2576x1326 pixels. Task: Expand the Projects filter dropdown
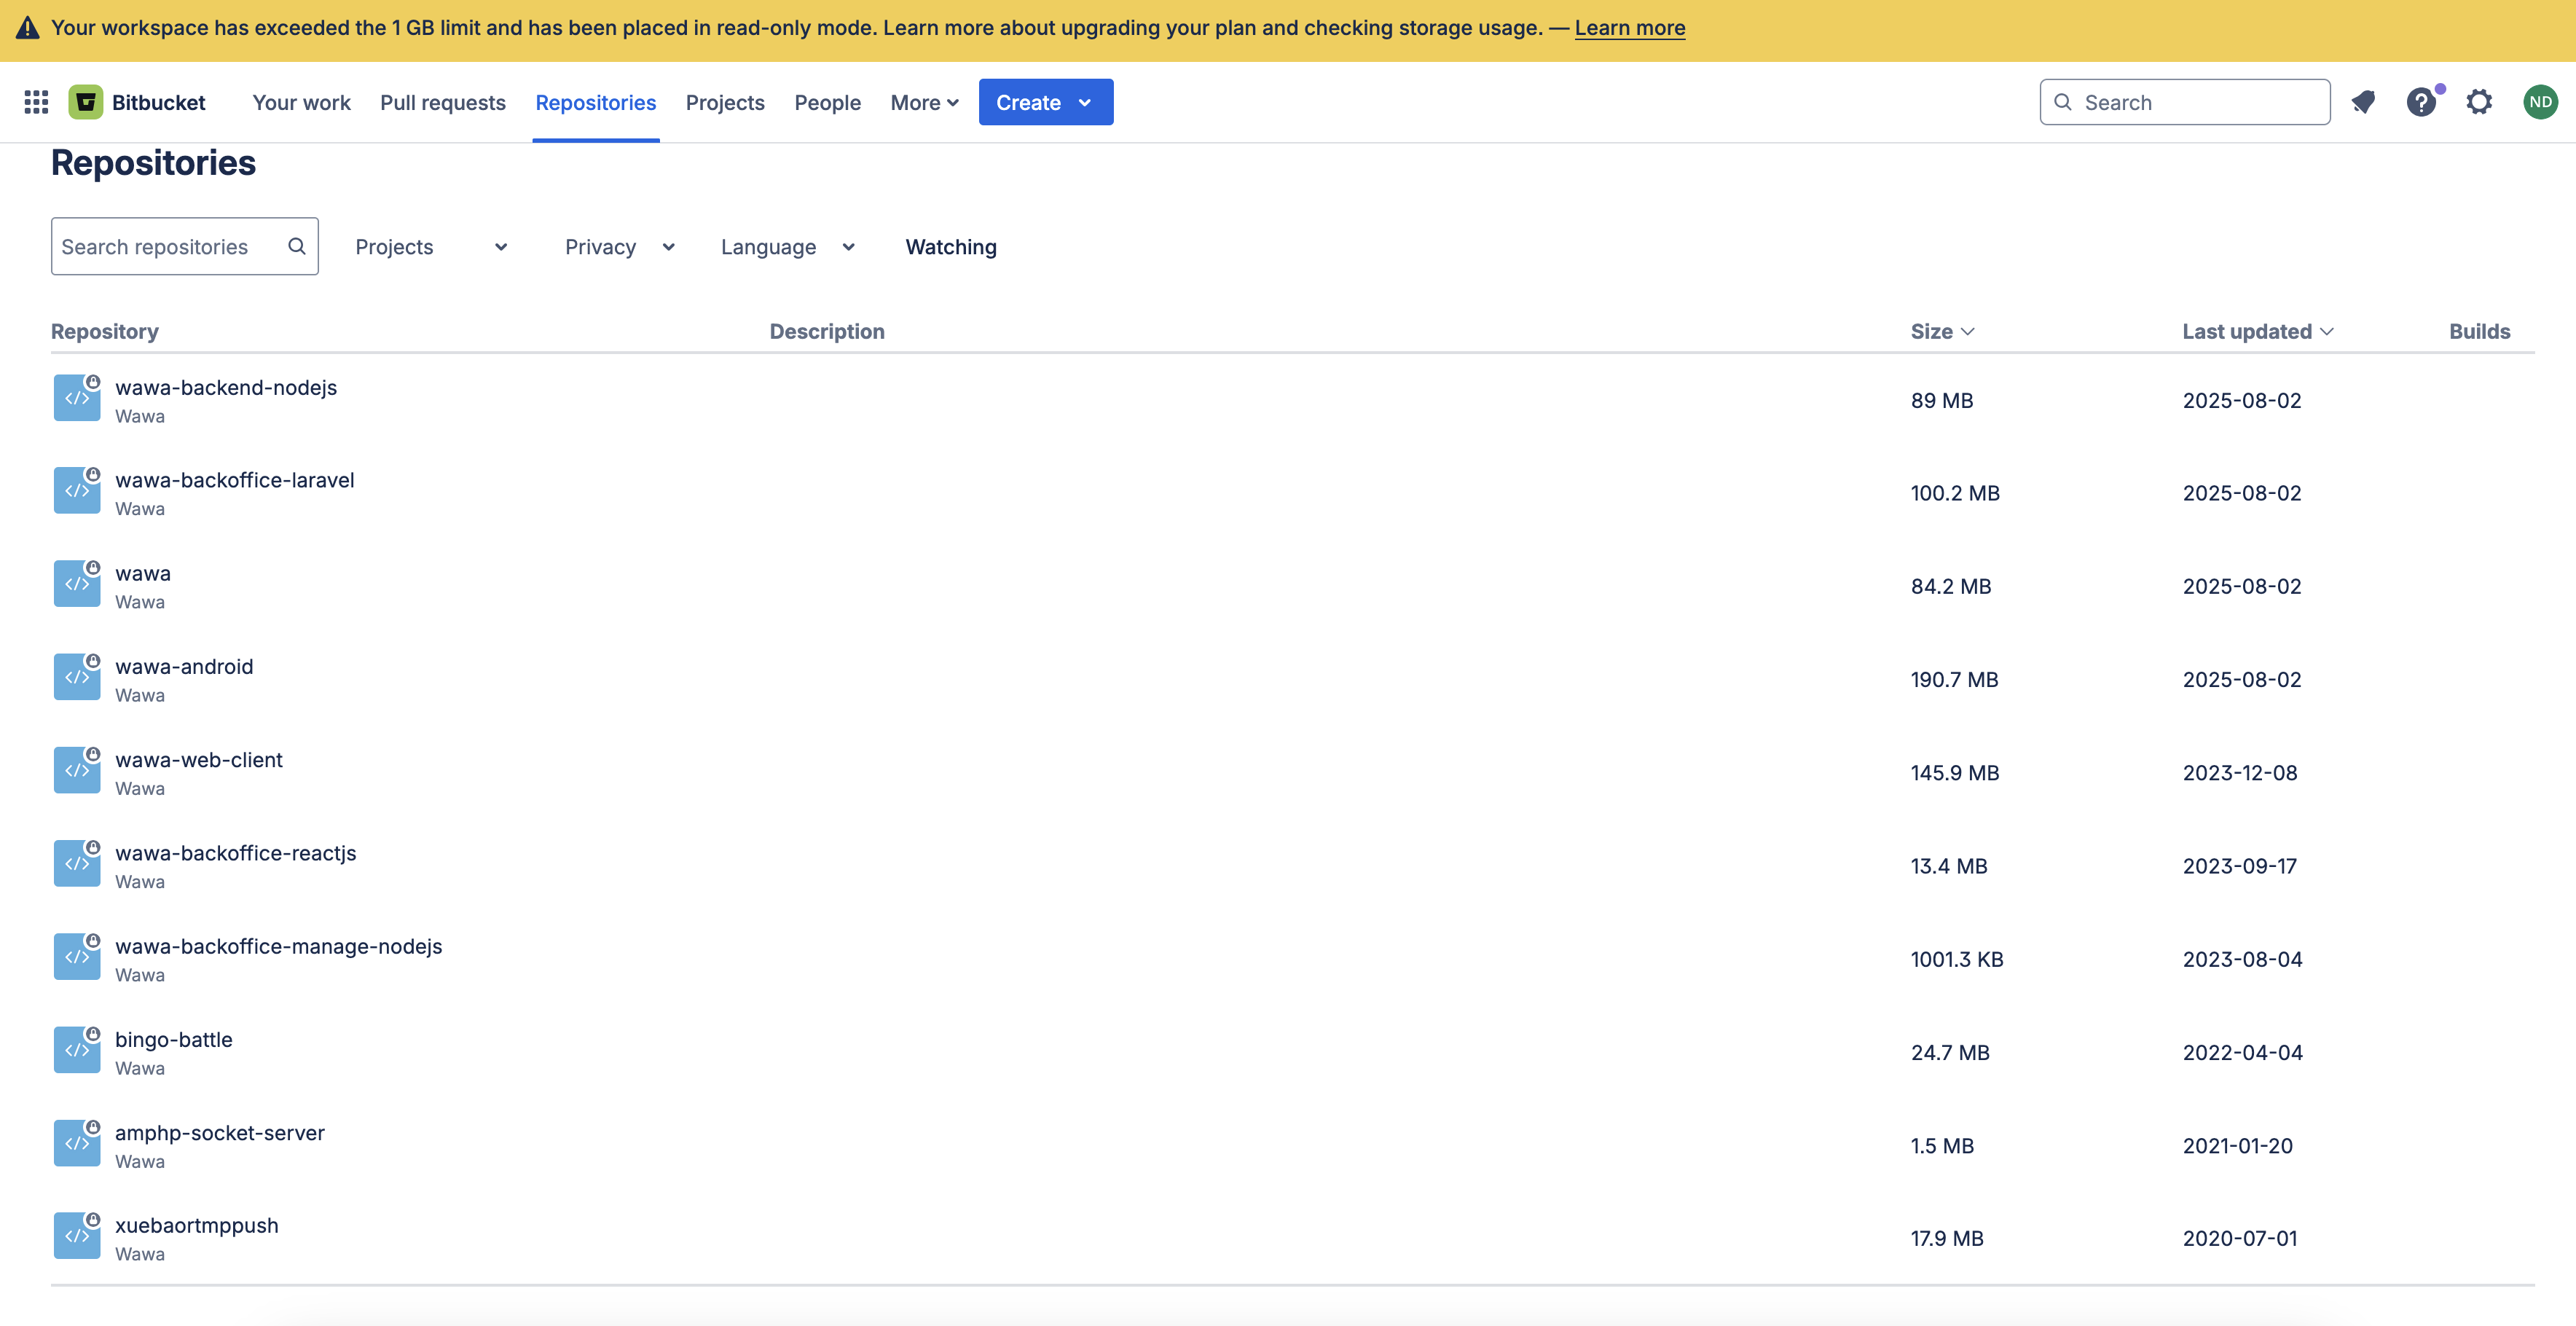pos(432,247)
